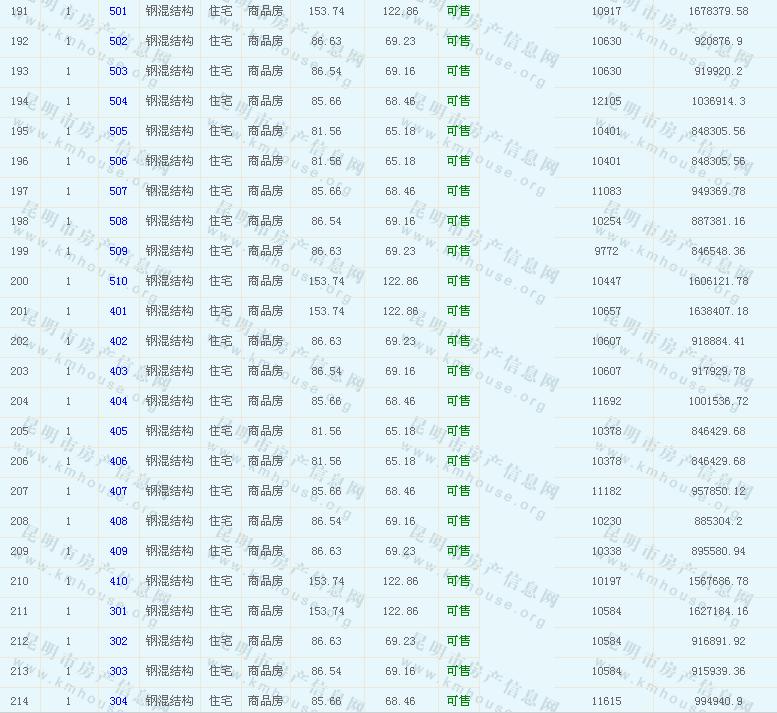This screenshot has height=713, width=777.
Task: Click room 408 link
Action: (x=118, y=521)
